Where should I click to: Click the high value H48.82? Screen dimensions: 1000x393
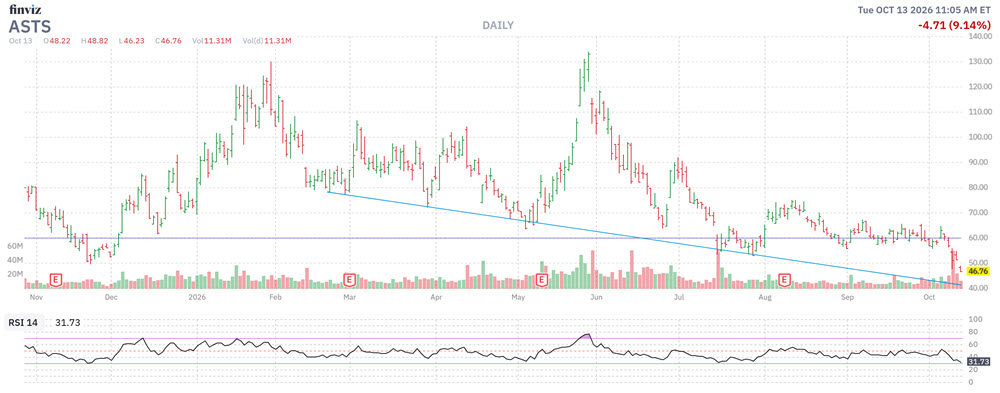tap(93, 41)
